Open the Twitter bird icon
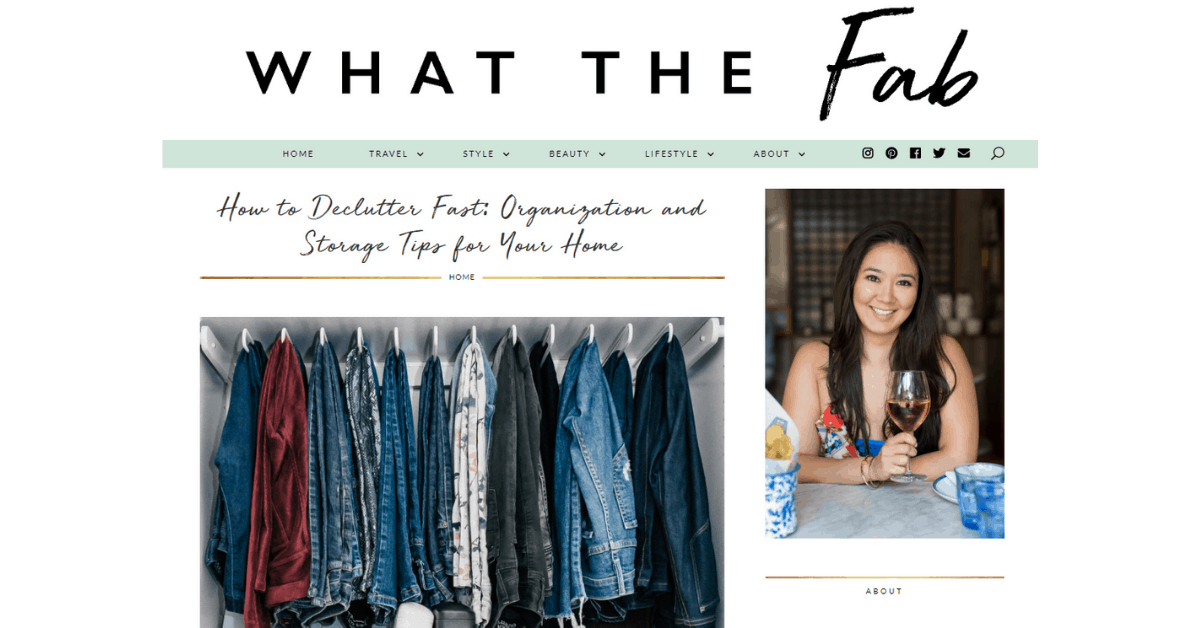This screenshot has height=628, width=1200. pos(939,153)
